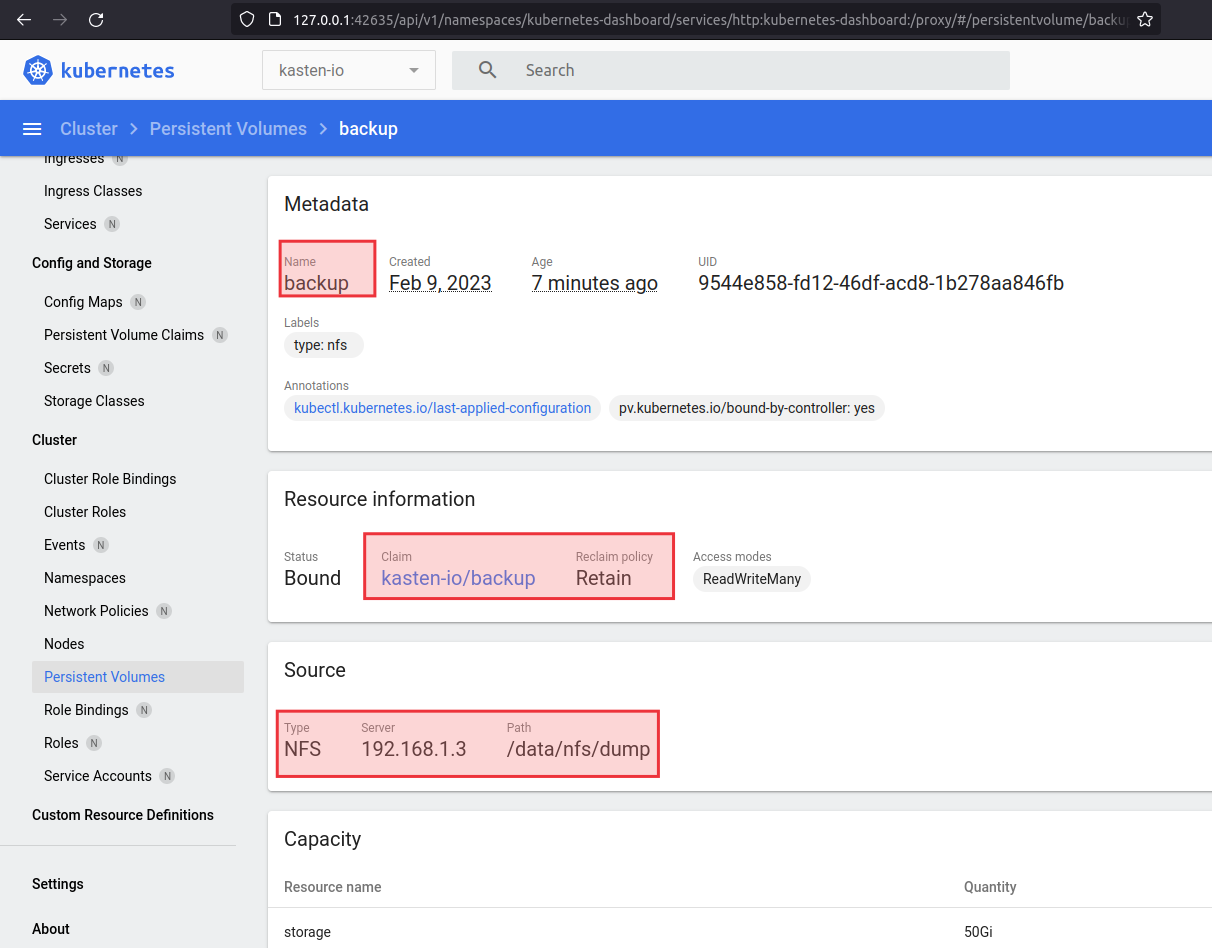The width and height of the screenshot is (1212, 948).
Task: Click the search magnifier icon
Action: (x=487, y=70)
